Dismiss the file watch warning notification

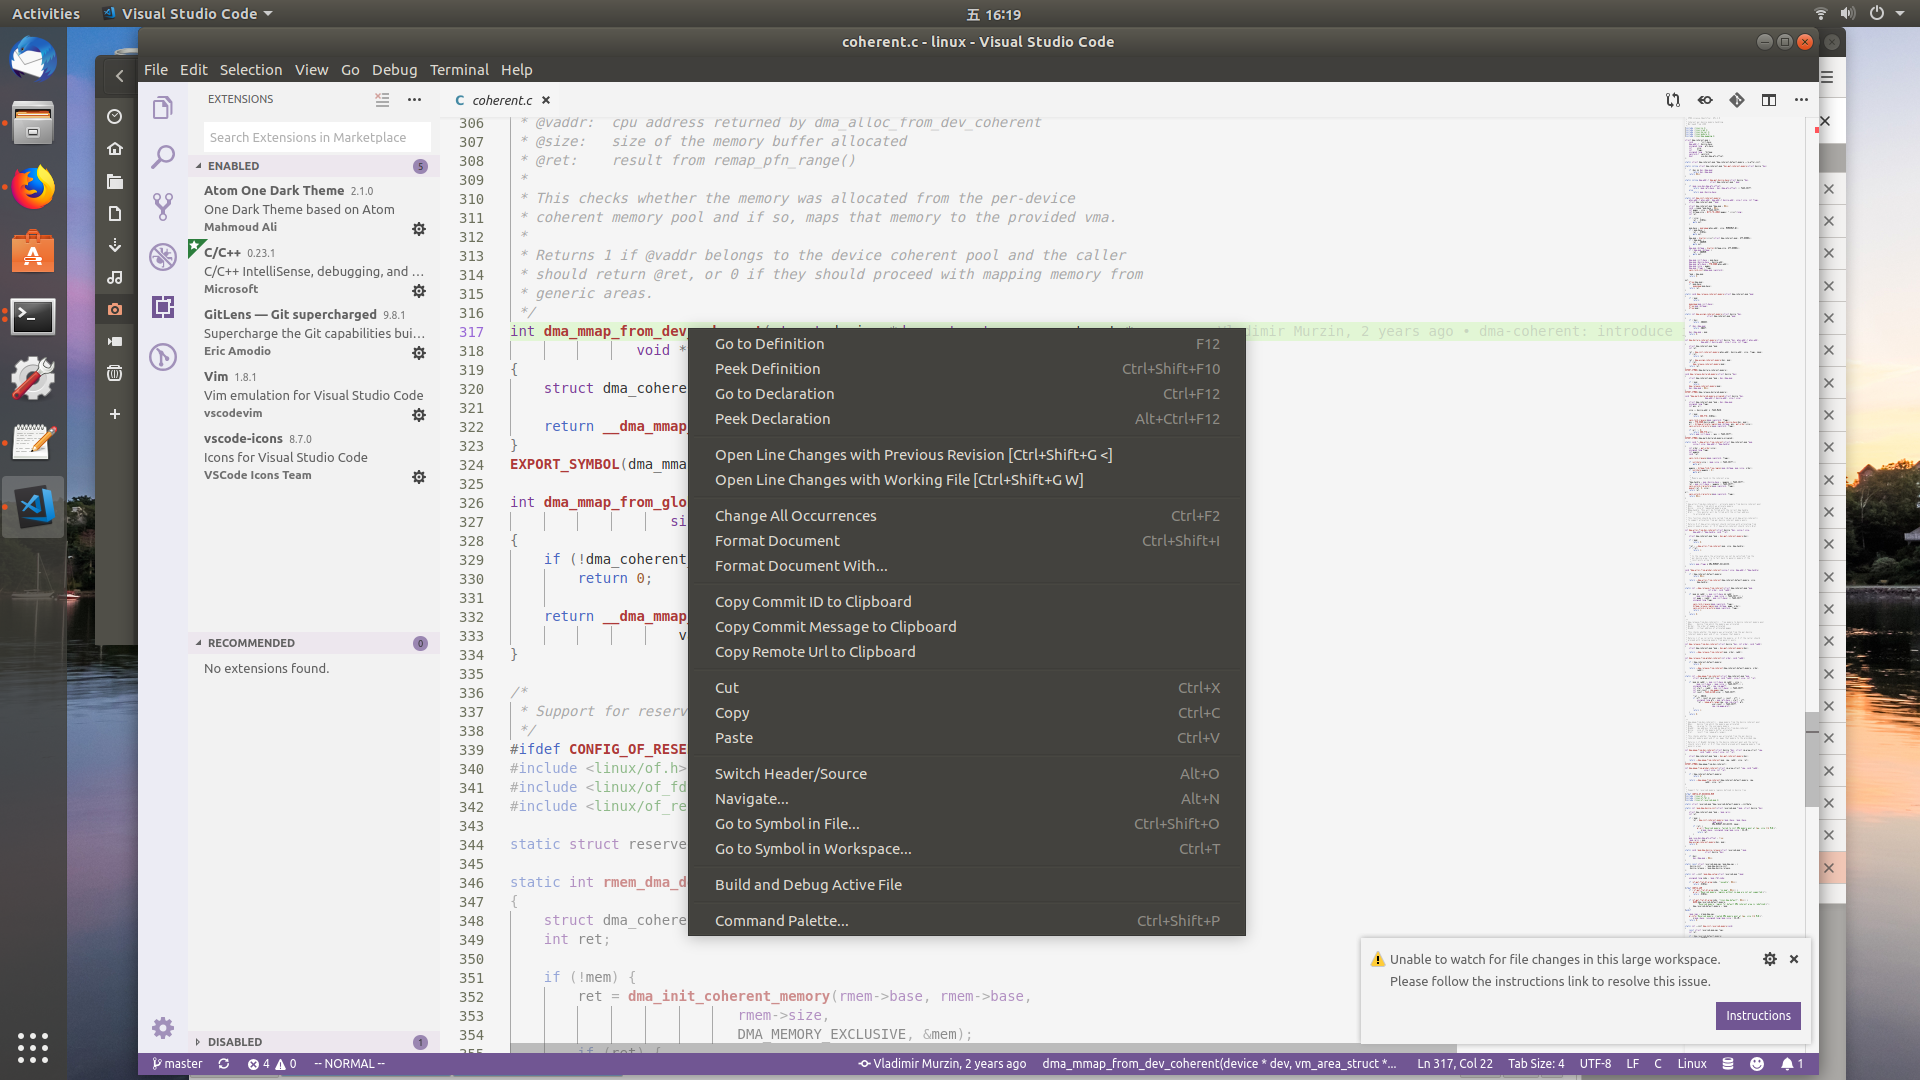pyautogui.click(x=1794, y=959)
